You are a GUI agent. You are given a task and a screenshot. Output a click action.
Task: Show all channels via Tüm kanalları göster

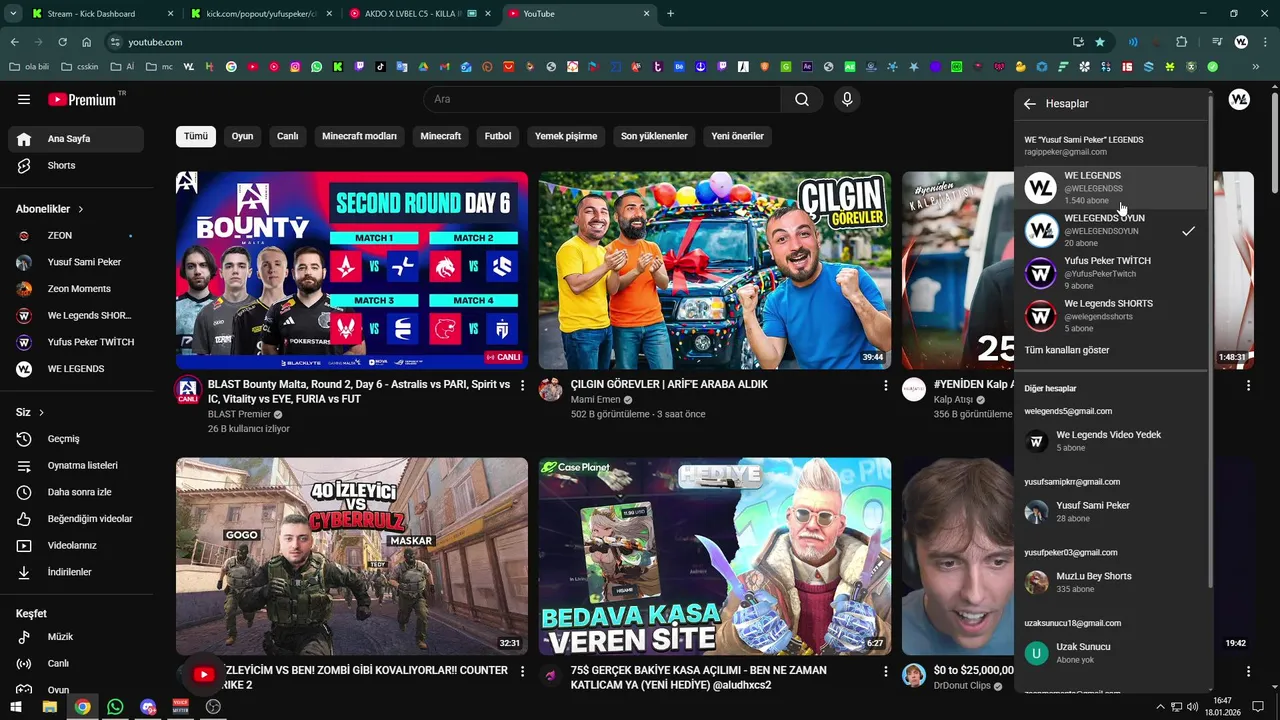pyautogui.click(x=1067, y=351)
